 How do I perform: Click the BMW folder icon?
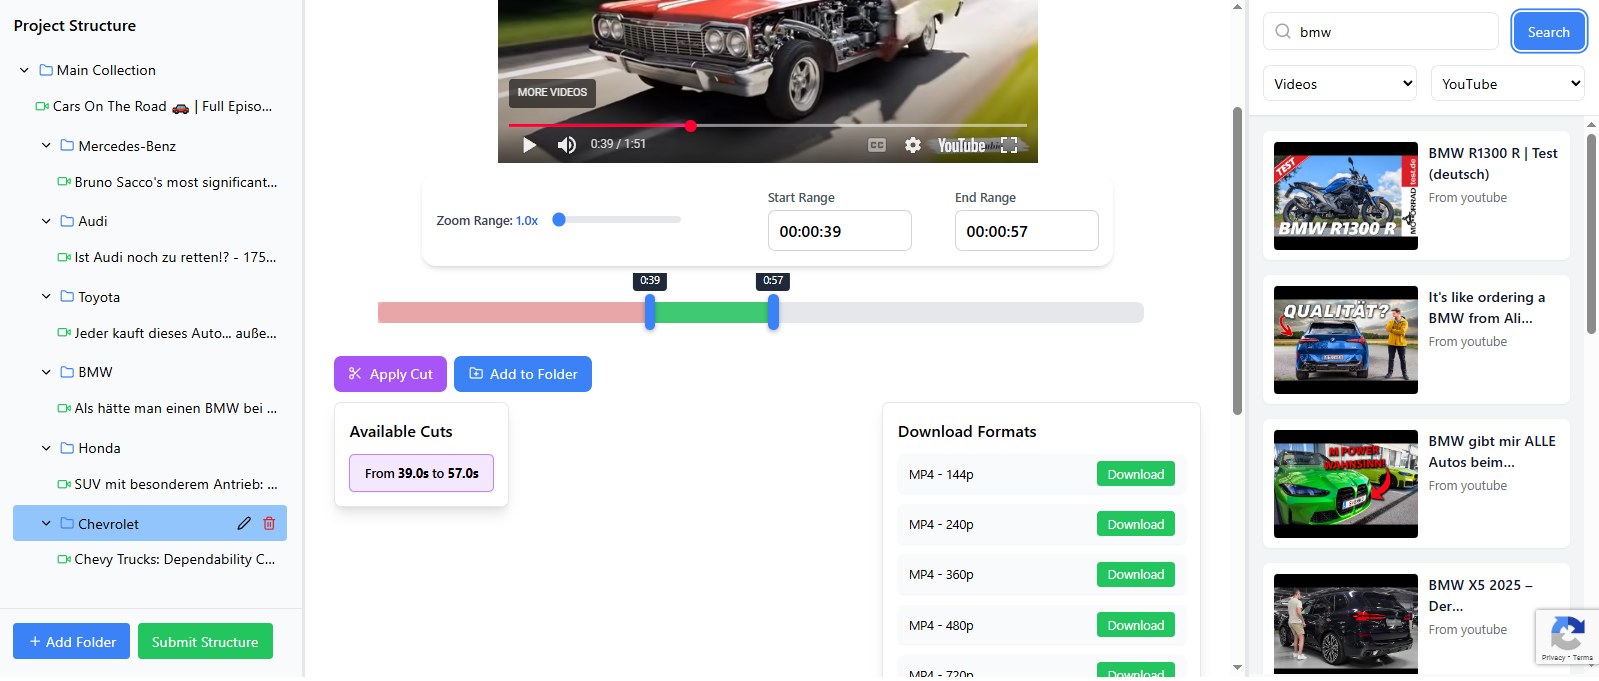tap(67, 372)
